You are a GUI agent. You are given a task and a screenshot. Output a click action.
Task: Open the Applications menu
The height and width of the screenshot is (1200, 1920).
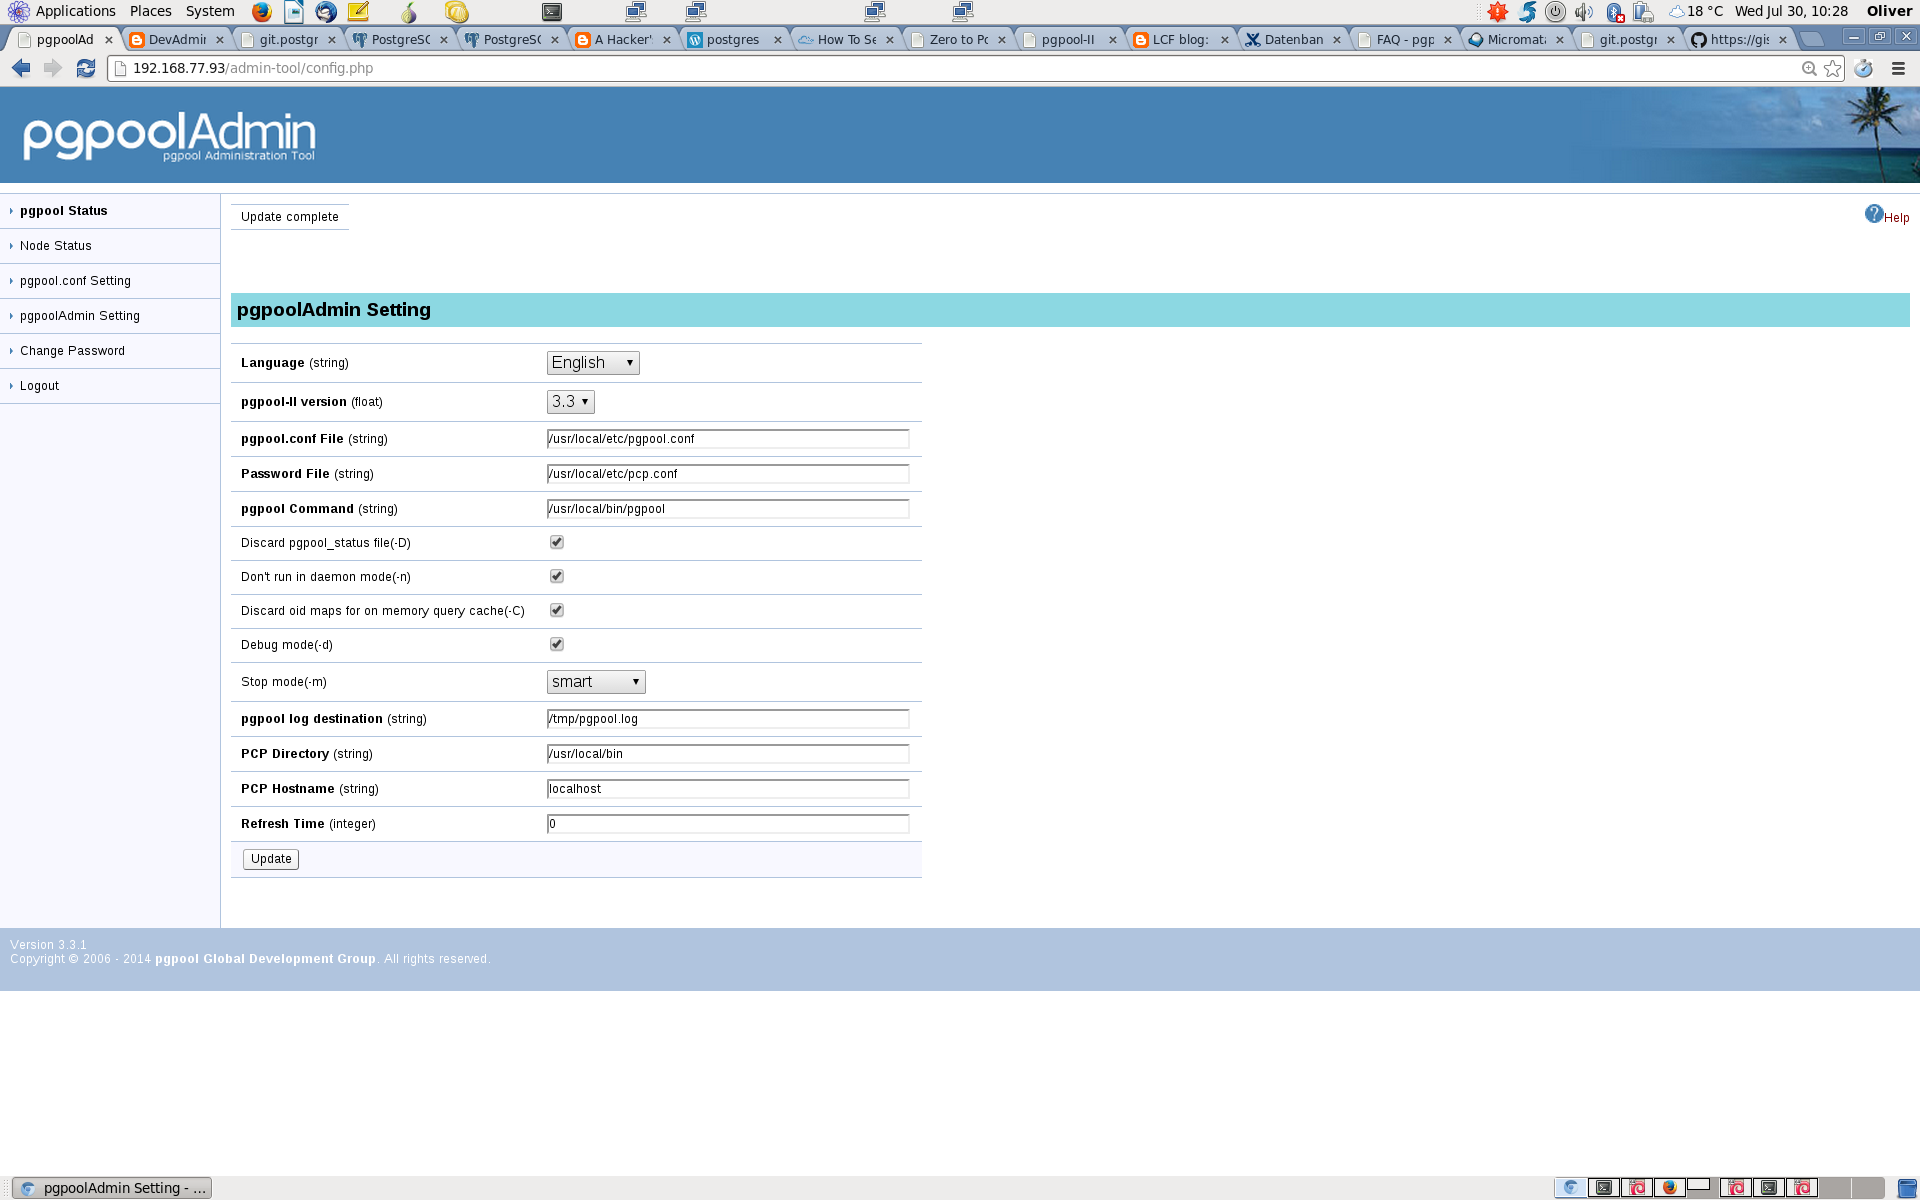[76, 11]
